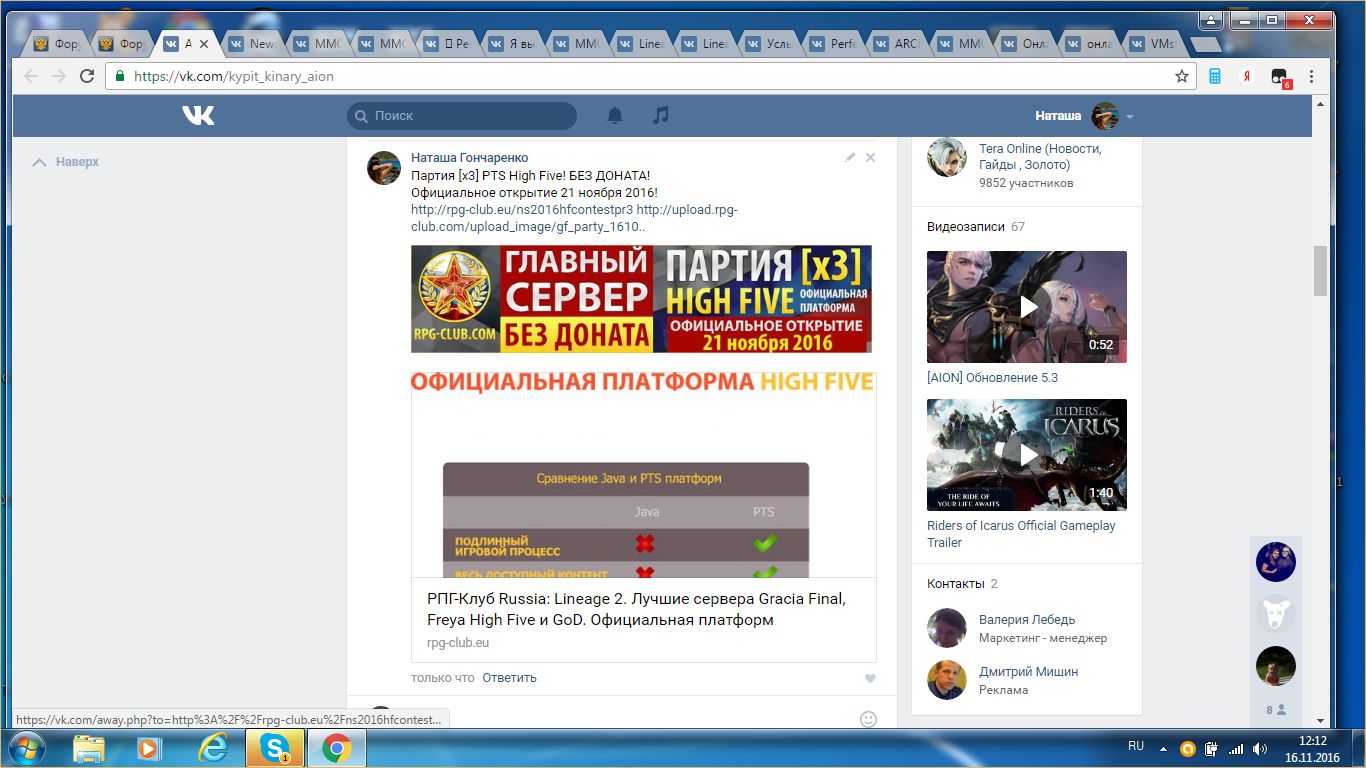Open the extension with red badge 6
Image resolution: width=1366 pixels, height=768 pixels.
(1280, 78)
